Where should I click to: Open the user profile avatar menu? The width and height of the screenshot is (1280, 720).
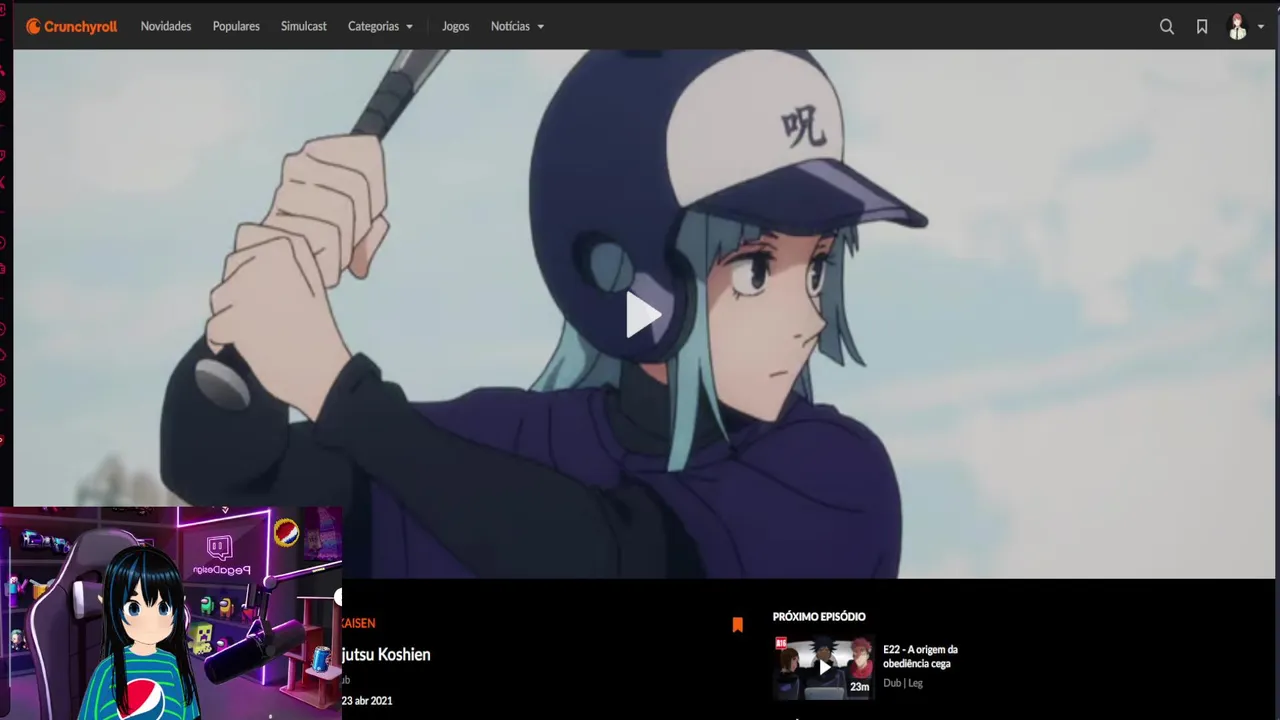coord(1246,27)
